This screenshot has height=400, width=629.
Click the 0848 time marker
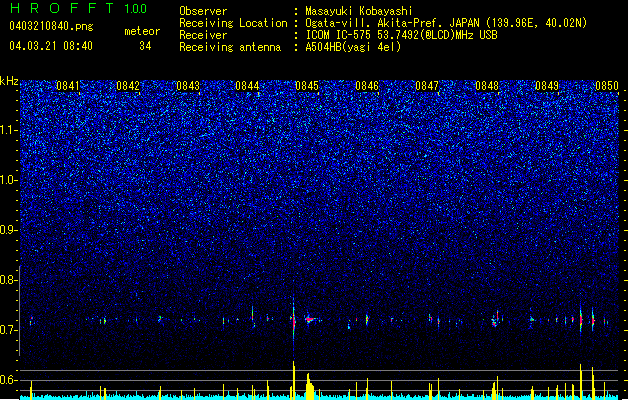tap(487, 86)
